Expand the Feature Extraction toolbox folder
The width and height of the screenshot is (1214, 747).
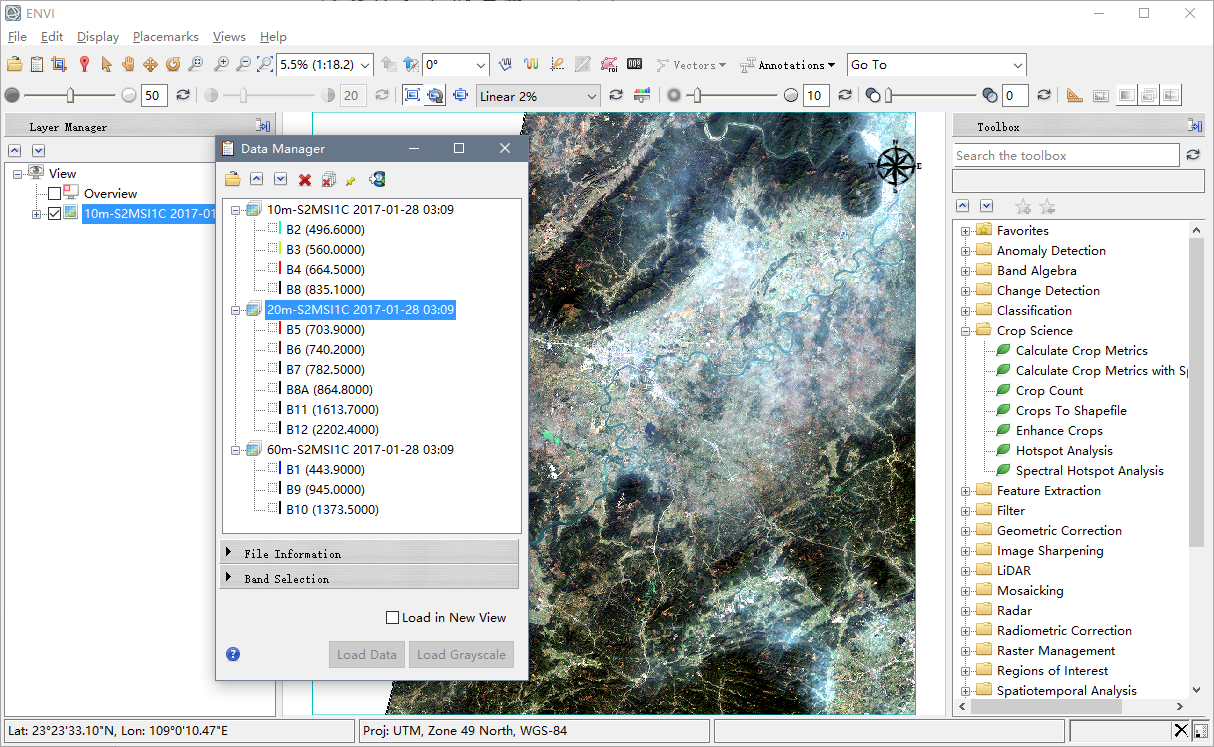[966, 491]
